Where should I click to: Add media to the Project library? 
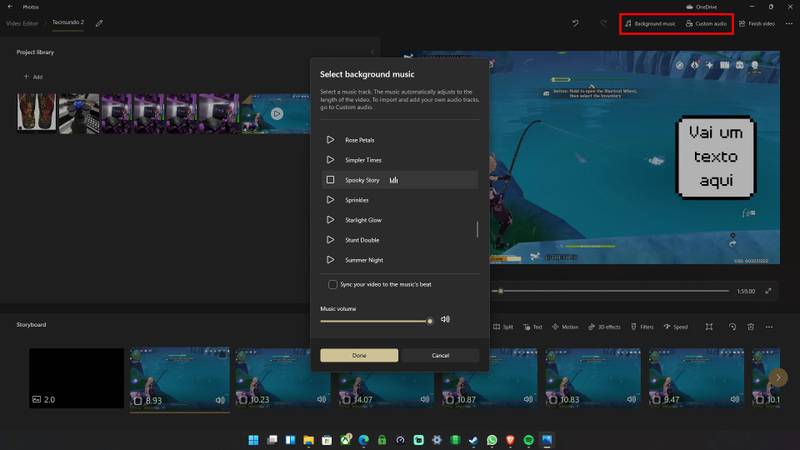click(x=33, y=77)
